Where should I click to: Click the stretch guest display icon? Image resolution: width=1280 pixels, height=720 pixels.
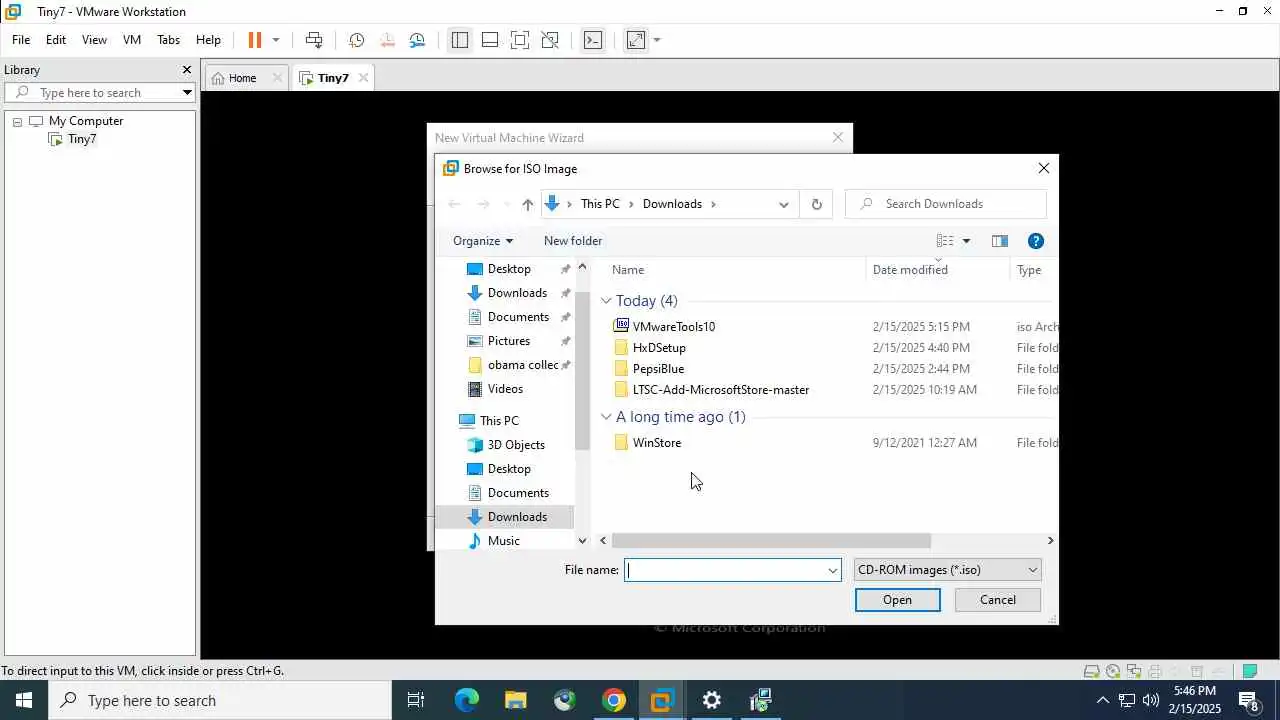(x=636, y=40)
